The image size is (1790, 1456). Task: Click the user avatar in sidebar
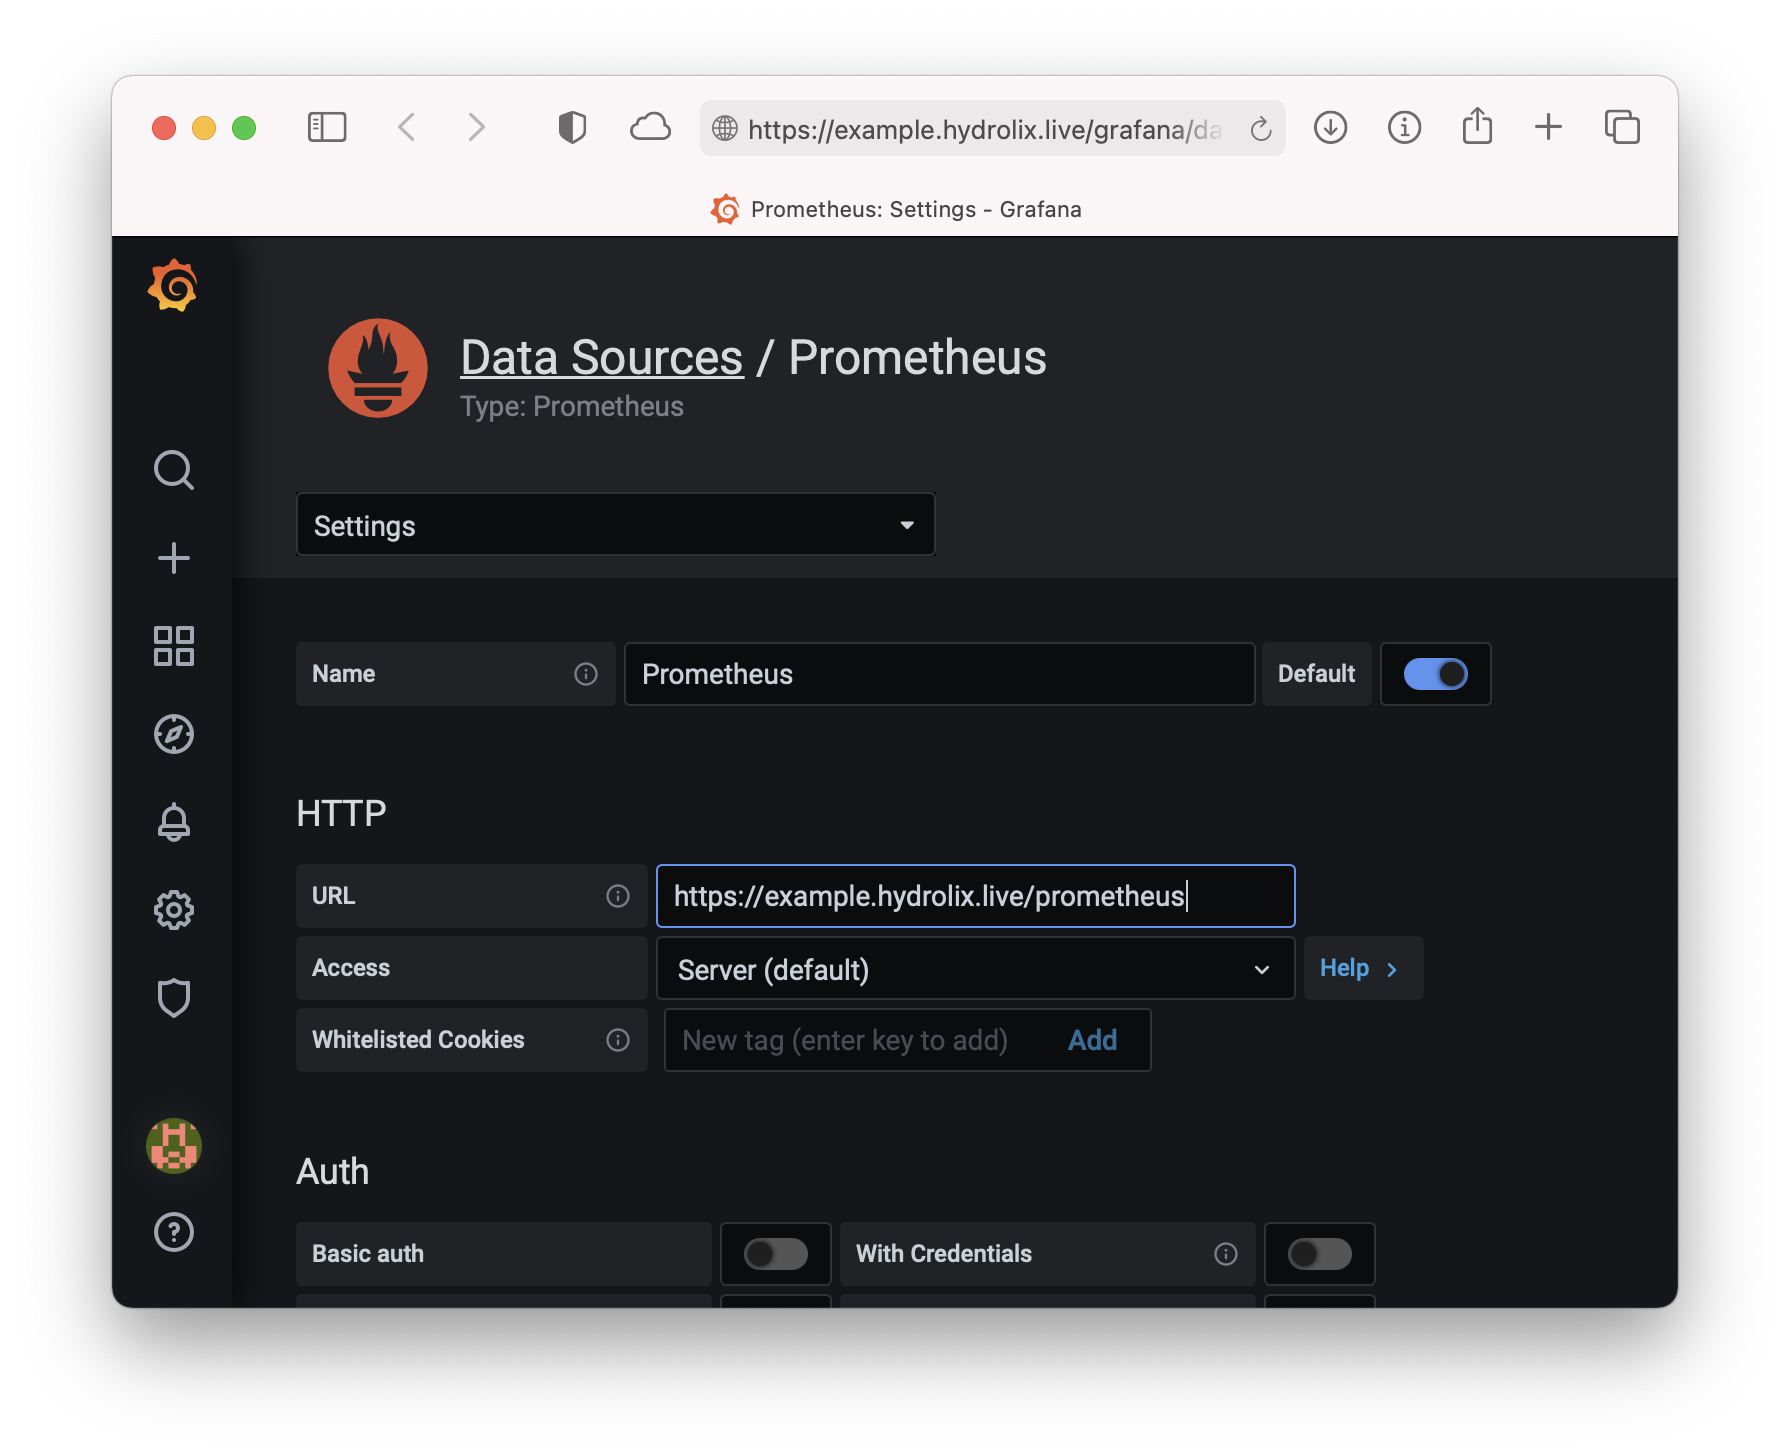[x=174, y=1146]
